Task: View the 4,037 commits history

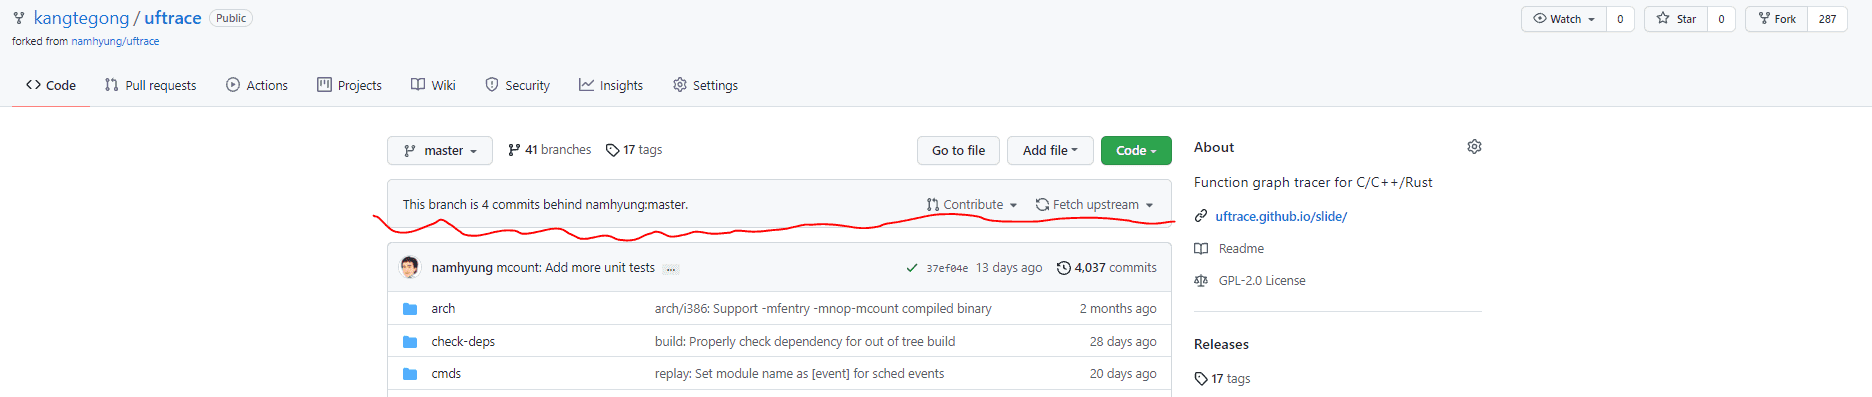Action: (1107, 268)
